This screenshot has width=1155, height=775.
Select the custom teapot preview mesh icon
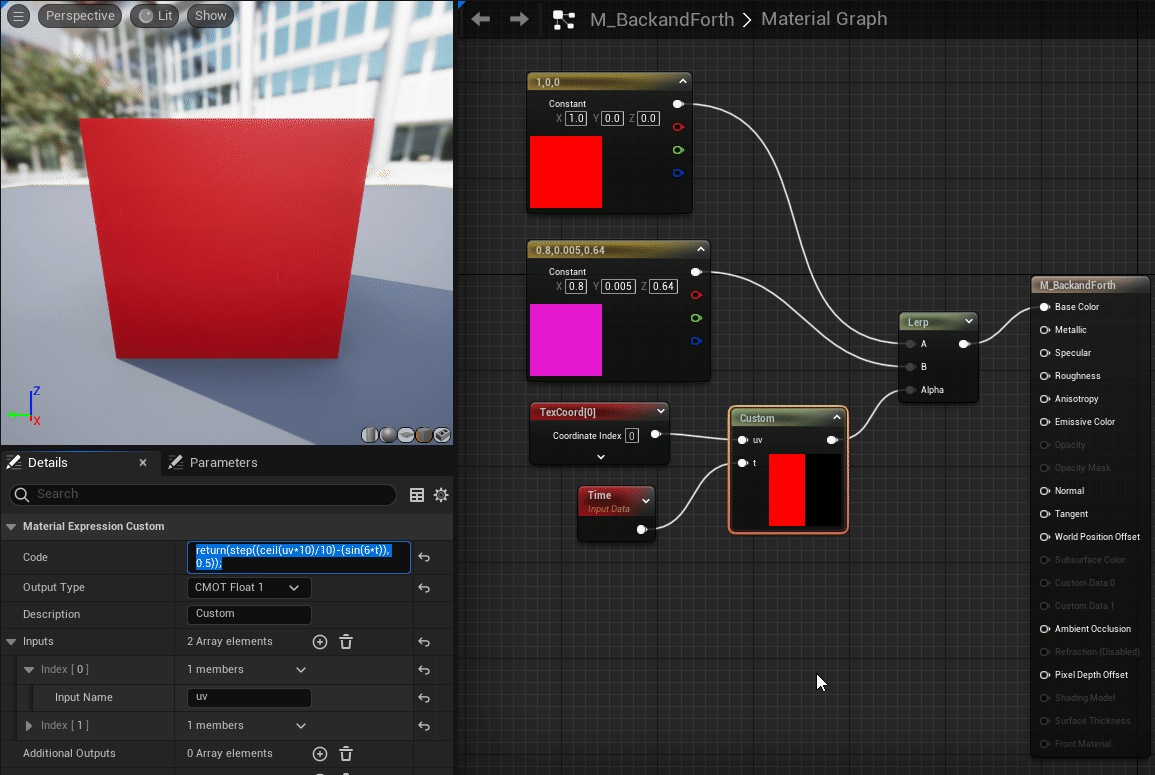[x=443, y=435]
